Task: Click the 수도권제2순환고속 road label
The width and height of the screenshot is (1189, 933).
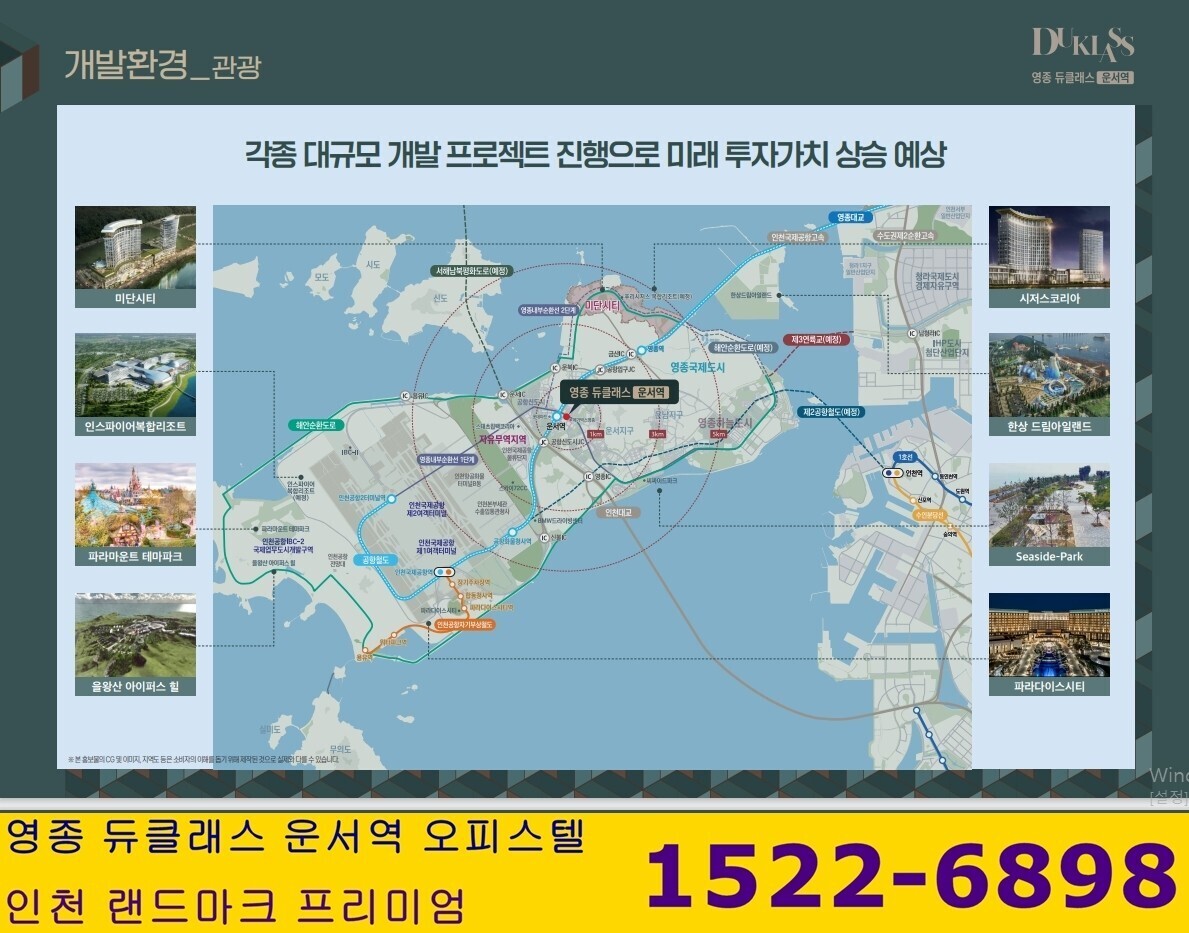Action: (905, 236)
